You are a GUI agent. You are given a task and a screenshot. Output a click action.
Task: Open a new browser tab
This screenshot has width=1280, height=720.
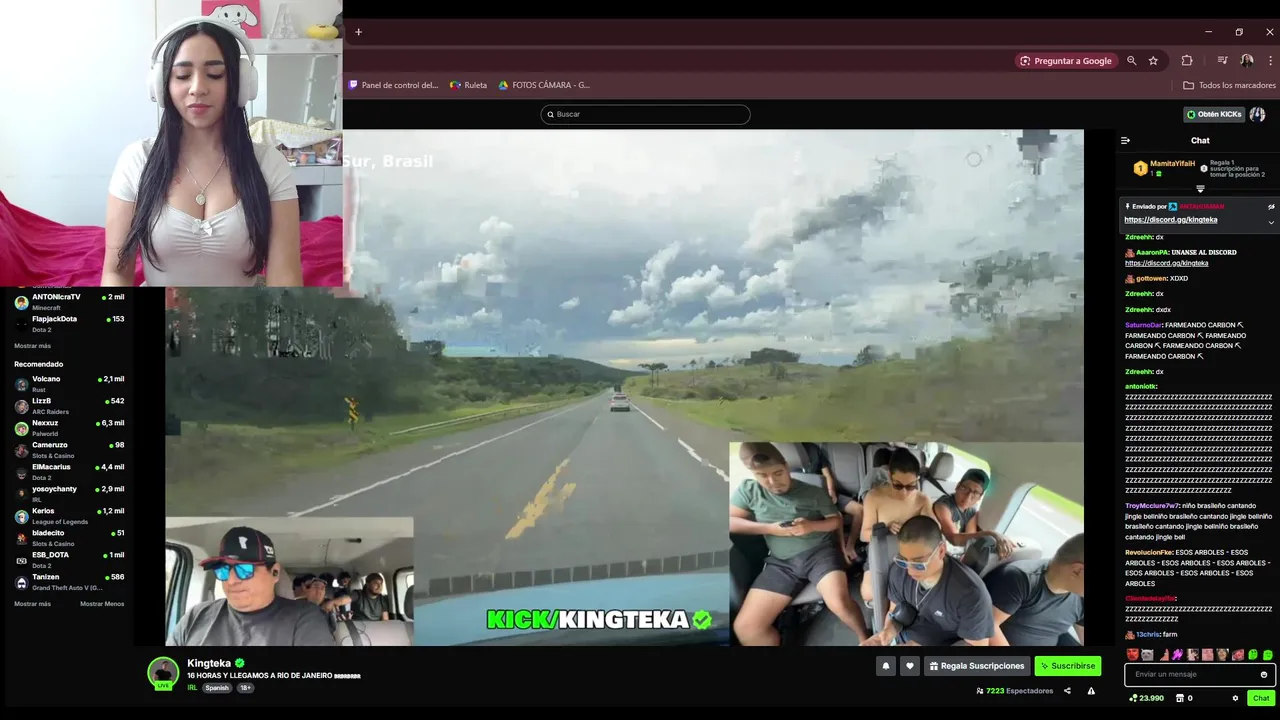(x=358, y=32)
